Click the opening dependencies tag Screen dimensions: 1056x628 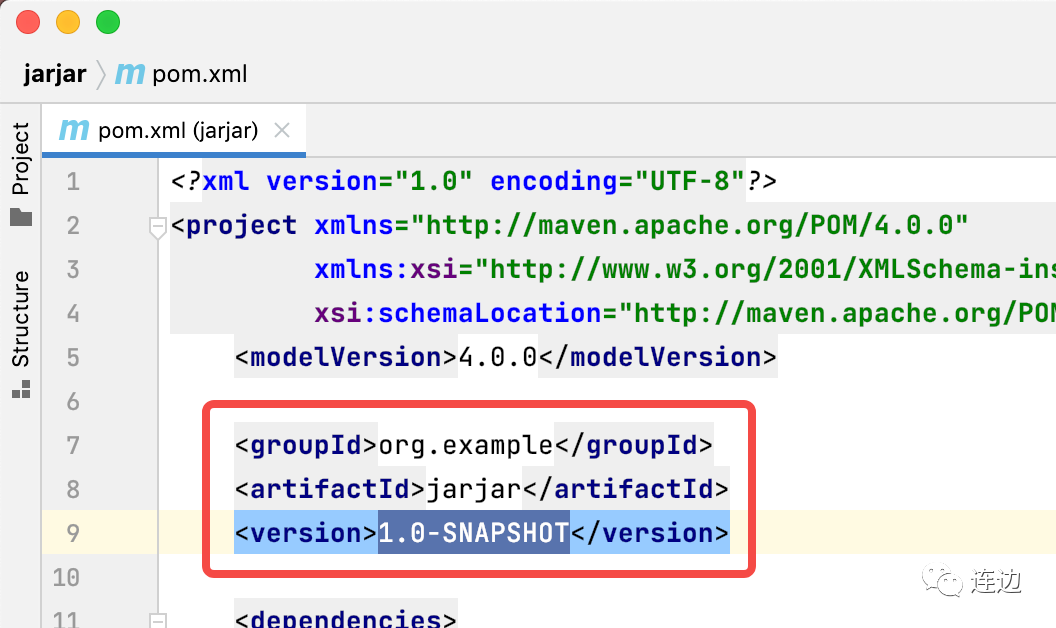pyautogui.click(x=346, y=619)
